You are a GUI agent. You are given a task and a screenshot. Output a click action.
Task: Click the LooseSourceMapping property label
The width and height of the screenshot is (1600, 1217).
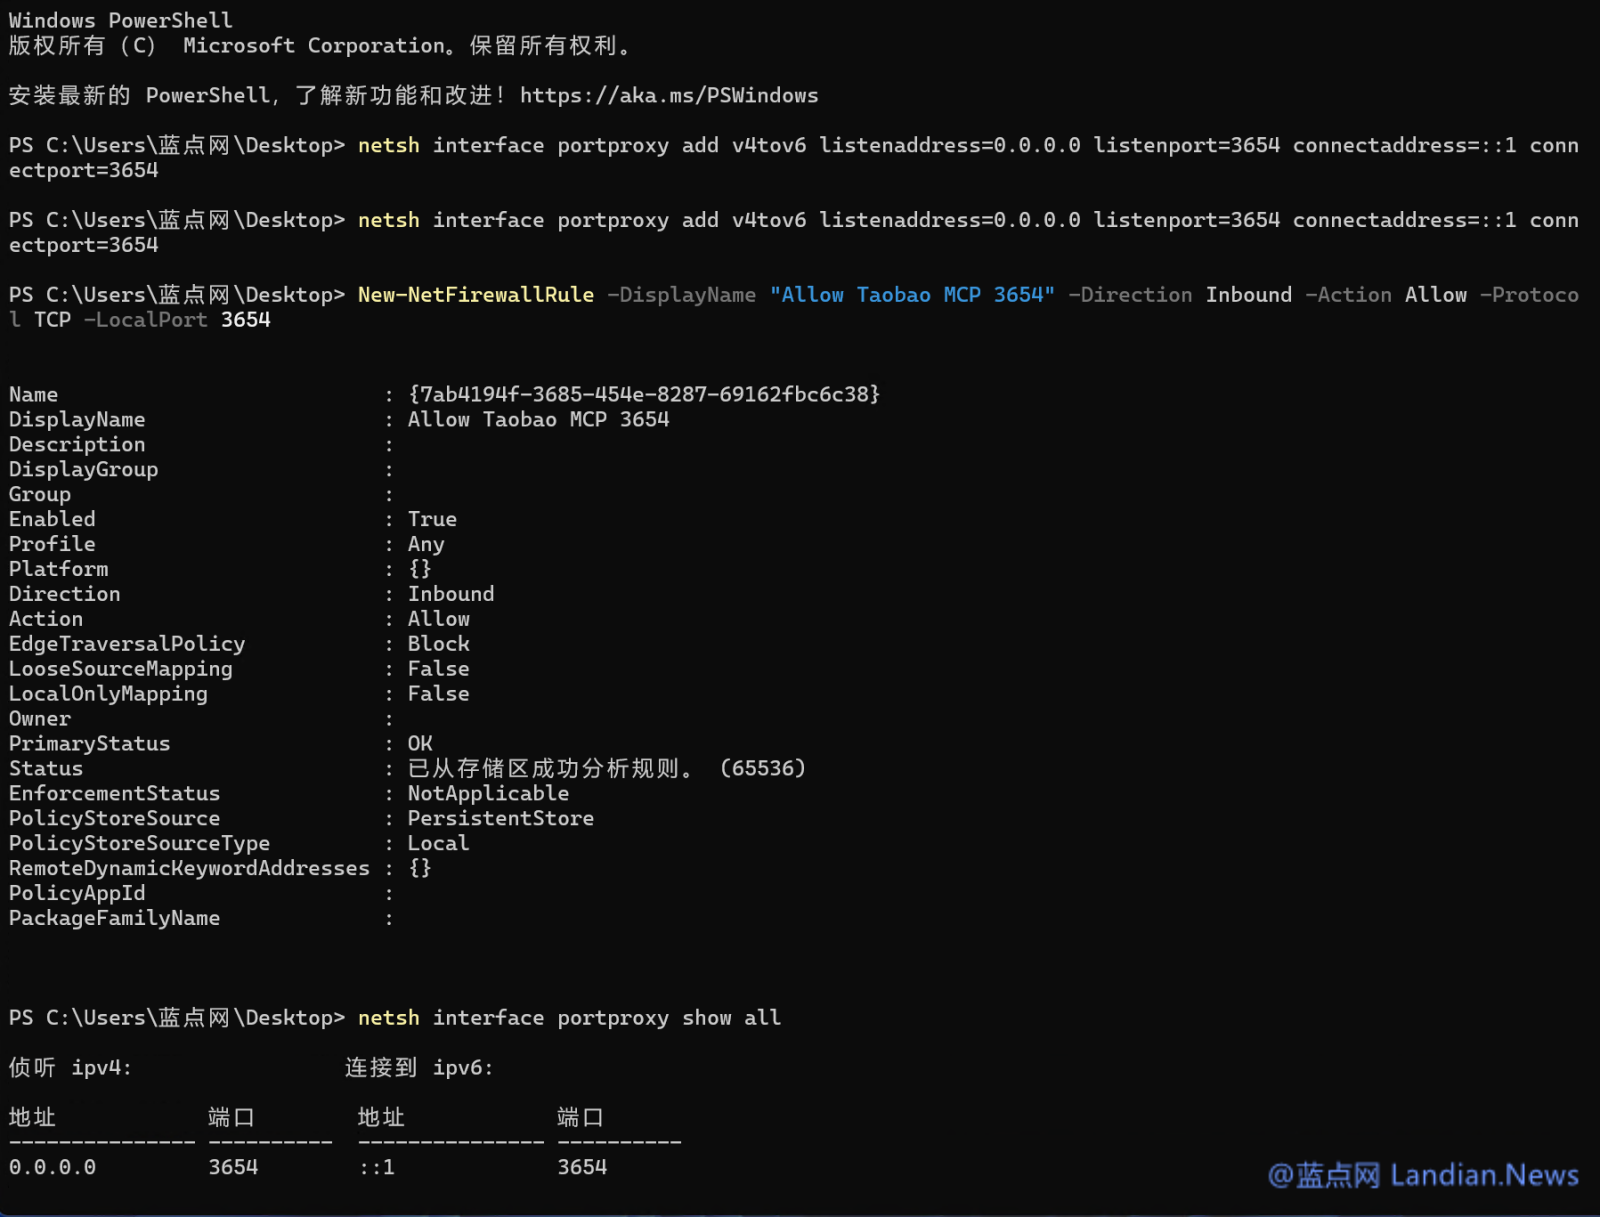(x=121, y=669)
